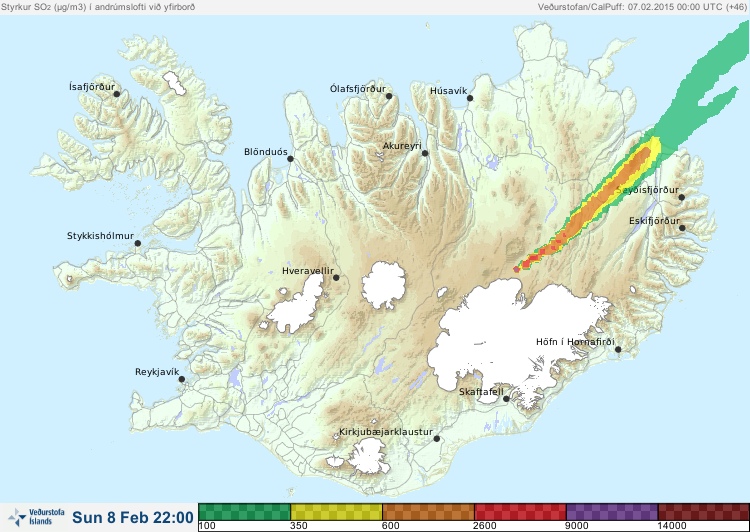Click the Seyðisfjörður label
750x532 pixels.
[x=648, y=190]
